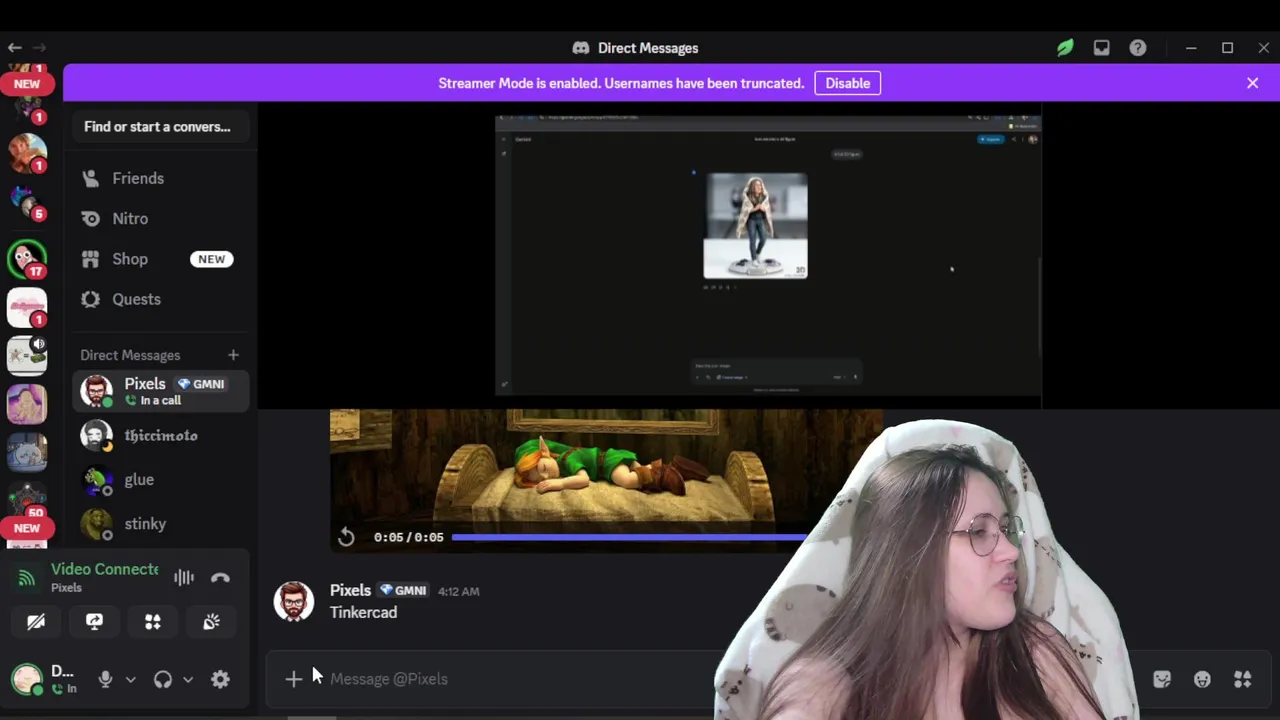Go back with the left arrow
The width and height of the screenshot is (1280, 720).
[x=15, y=47]
